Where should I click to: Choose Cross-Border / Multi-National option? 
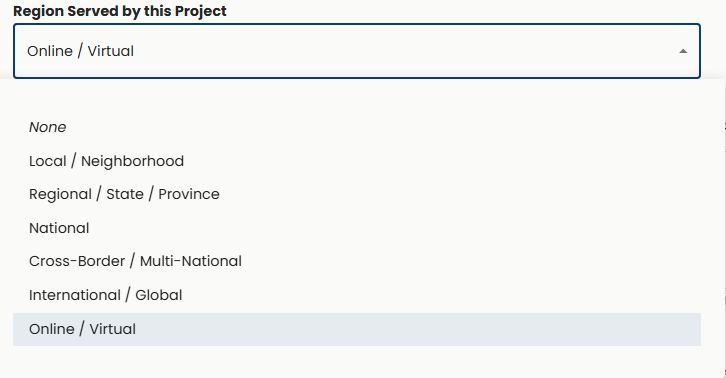tap(357, 261)
